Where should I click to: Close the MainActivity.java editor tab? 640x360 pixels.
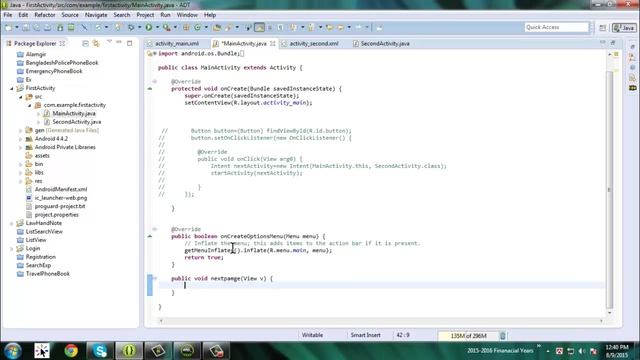coord(273,43)
